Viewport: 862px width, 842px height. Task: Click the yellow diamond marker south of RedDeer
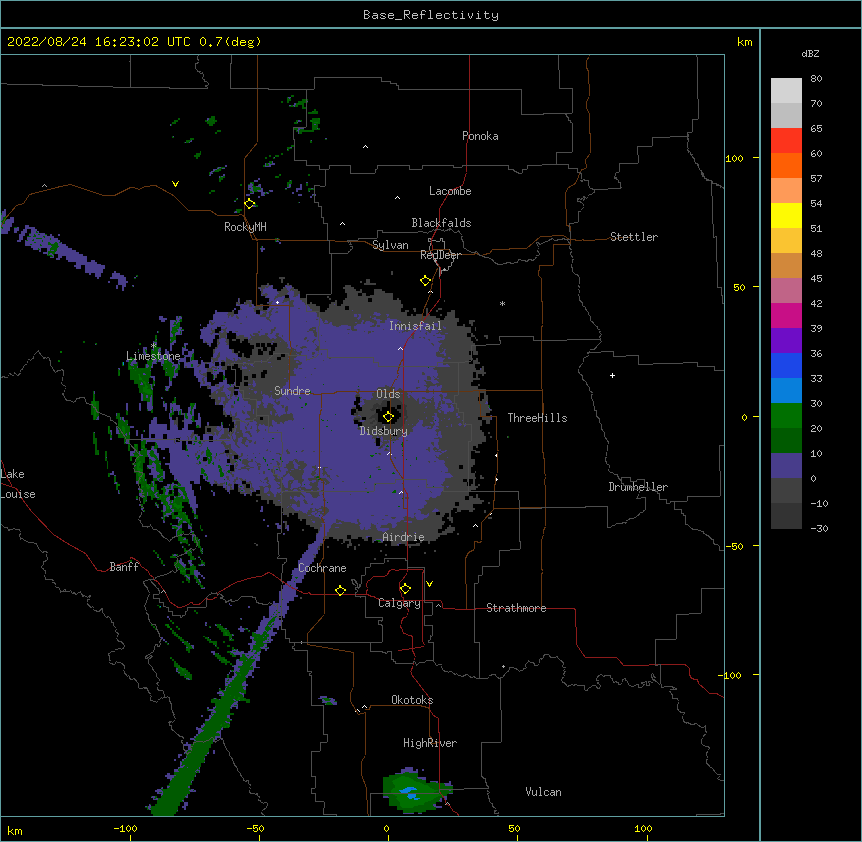(426, 281)
